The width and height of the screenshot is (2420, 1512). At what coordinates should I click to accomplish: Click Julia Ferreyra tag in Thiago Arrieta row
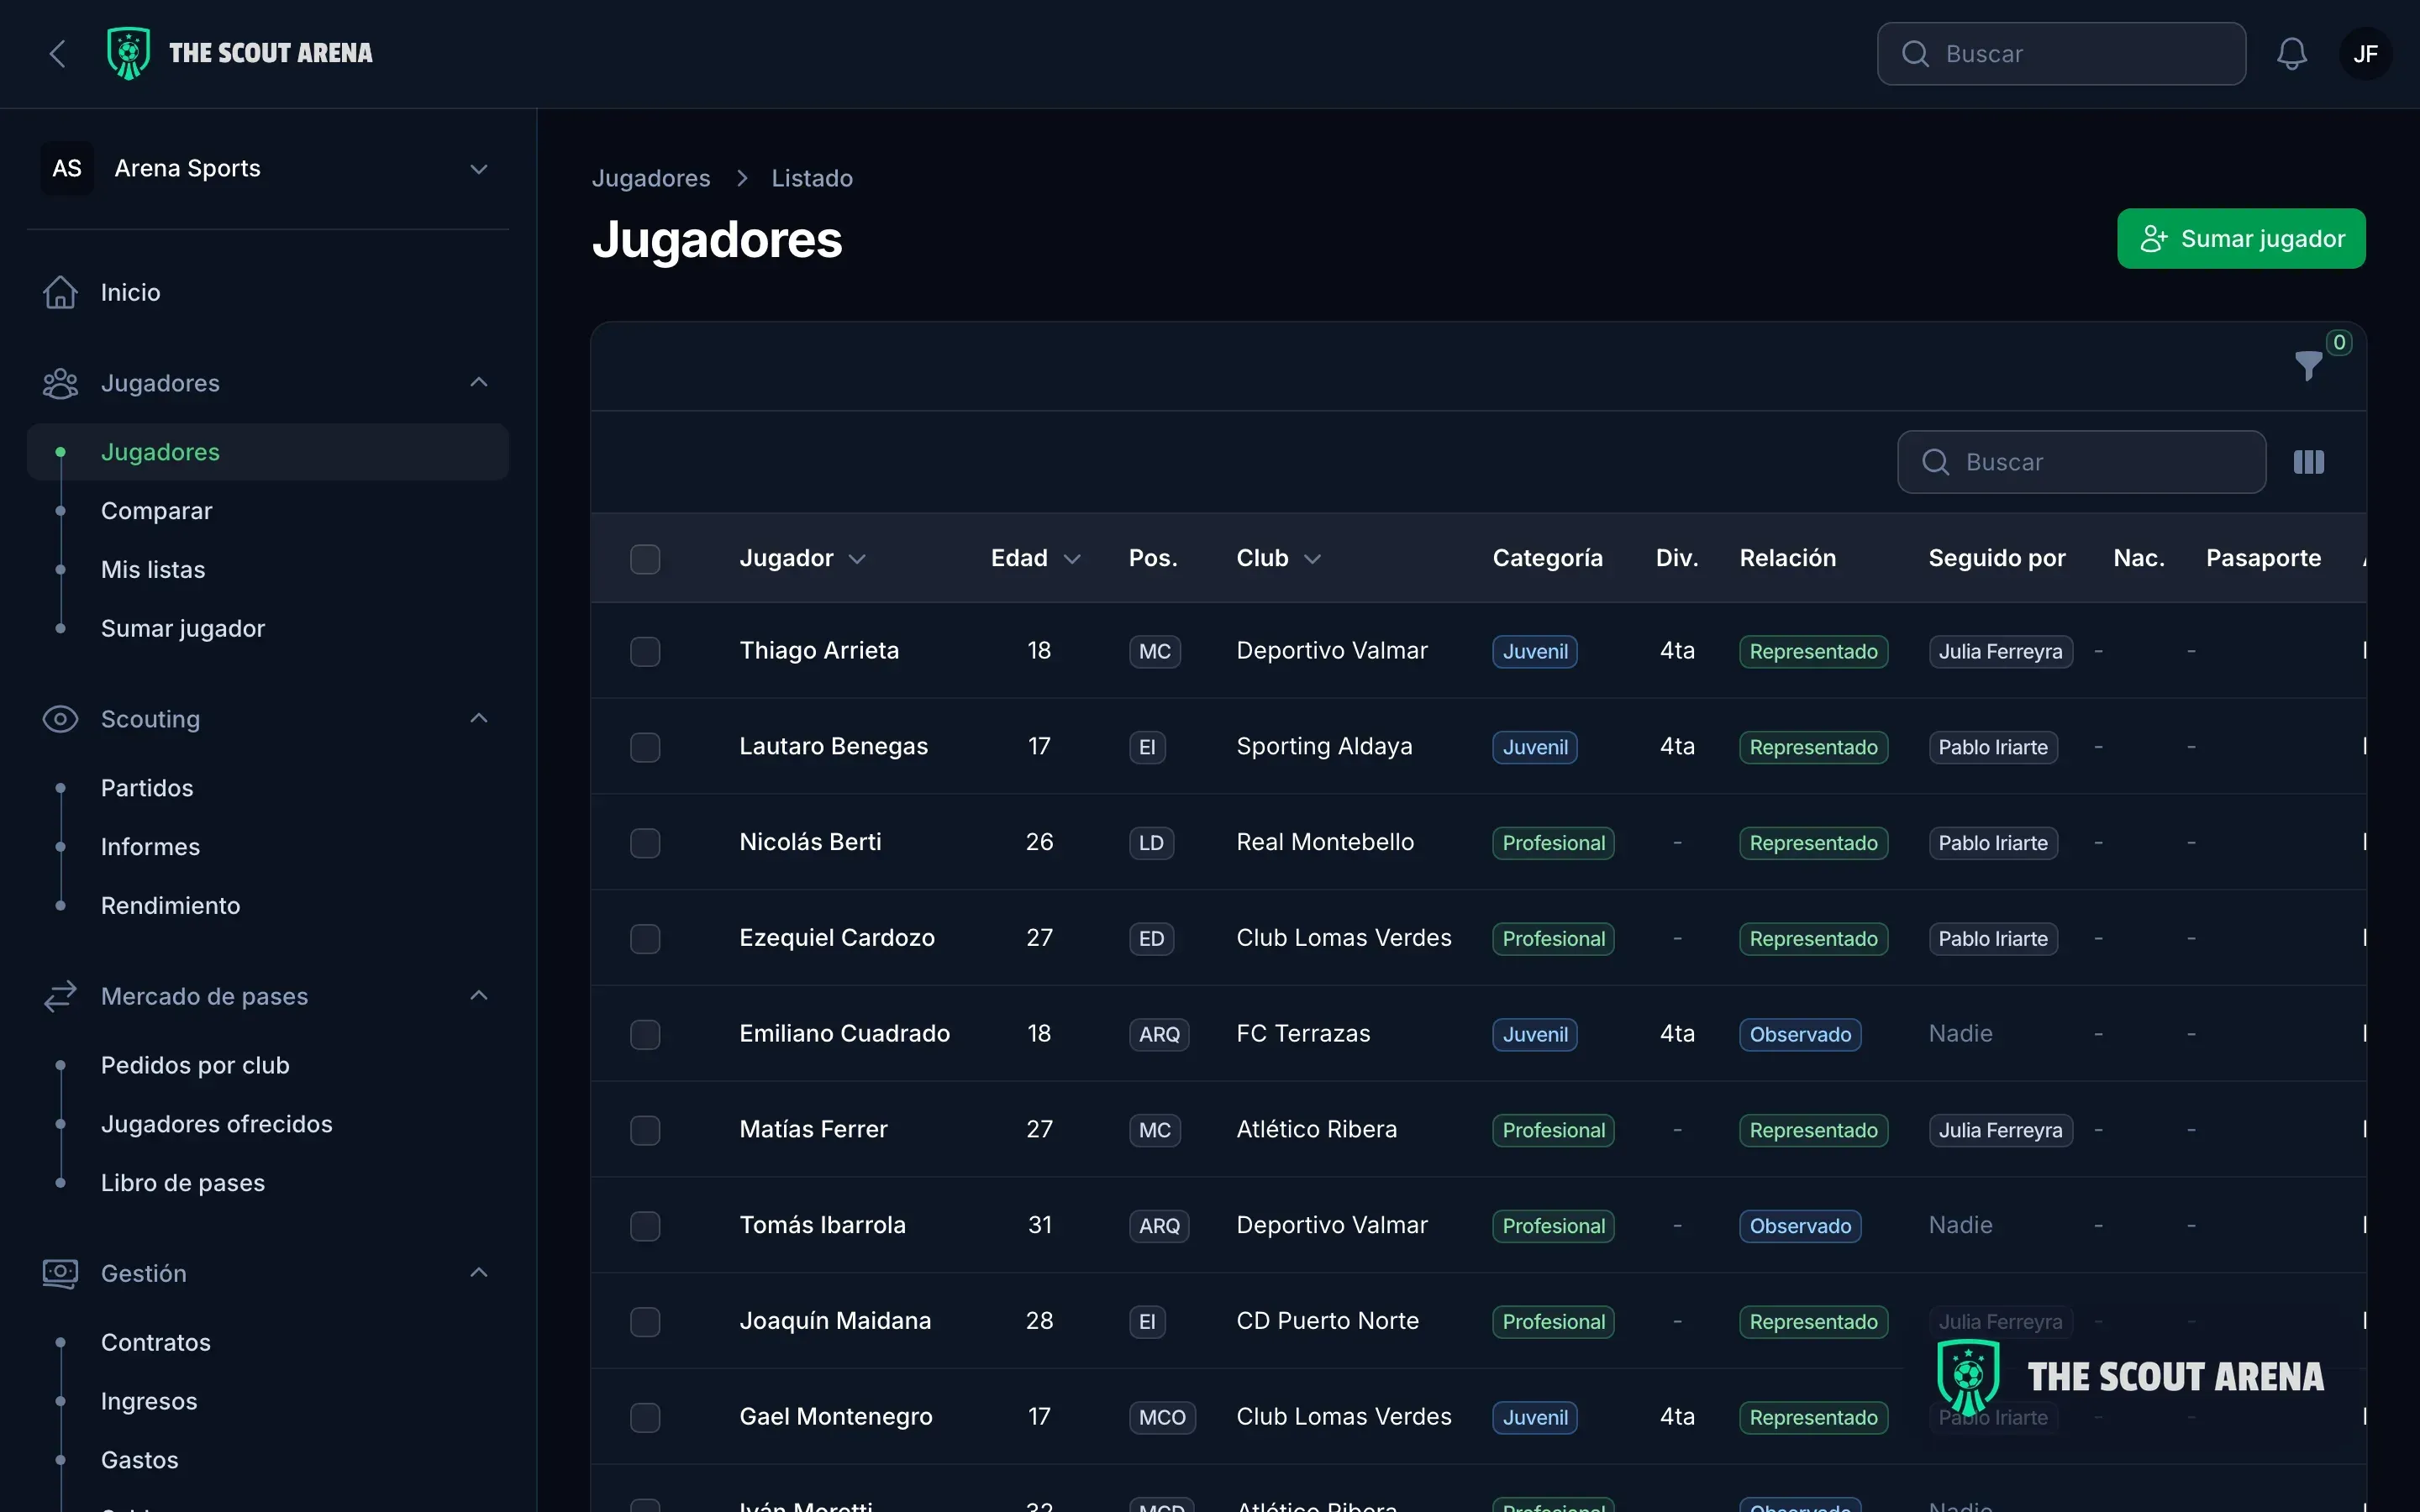coord(2000,652)
